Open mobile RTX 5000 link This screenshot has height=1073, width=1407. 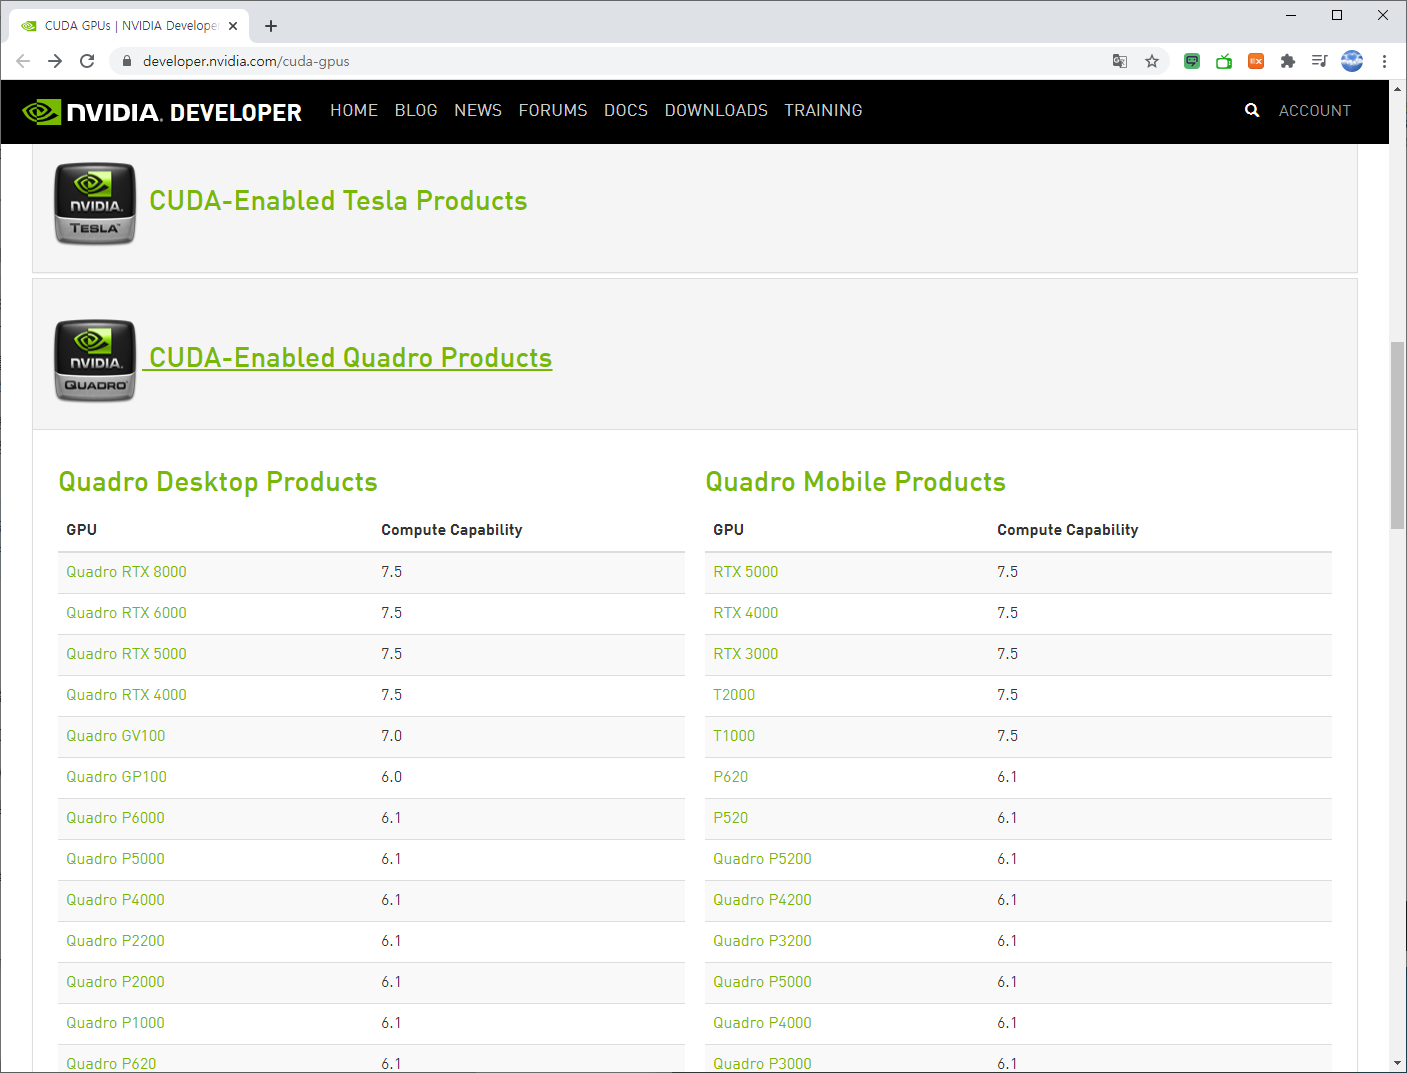point(745,572)
